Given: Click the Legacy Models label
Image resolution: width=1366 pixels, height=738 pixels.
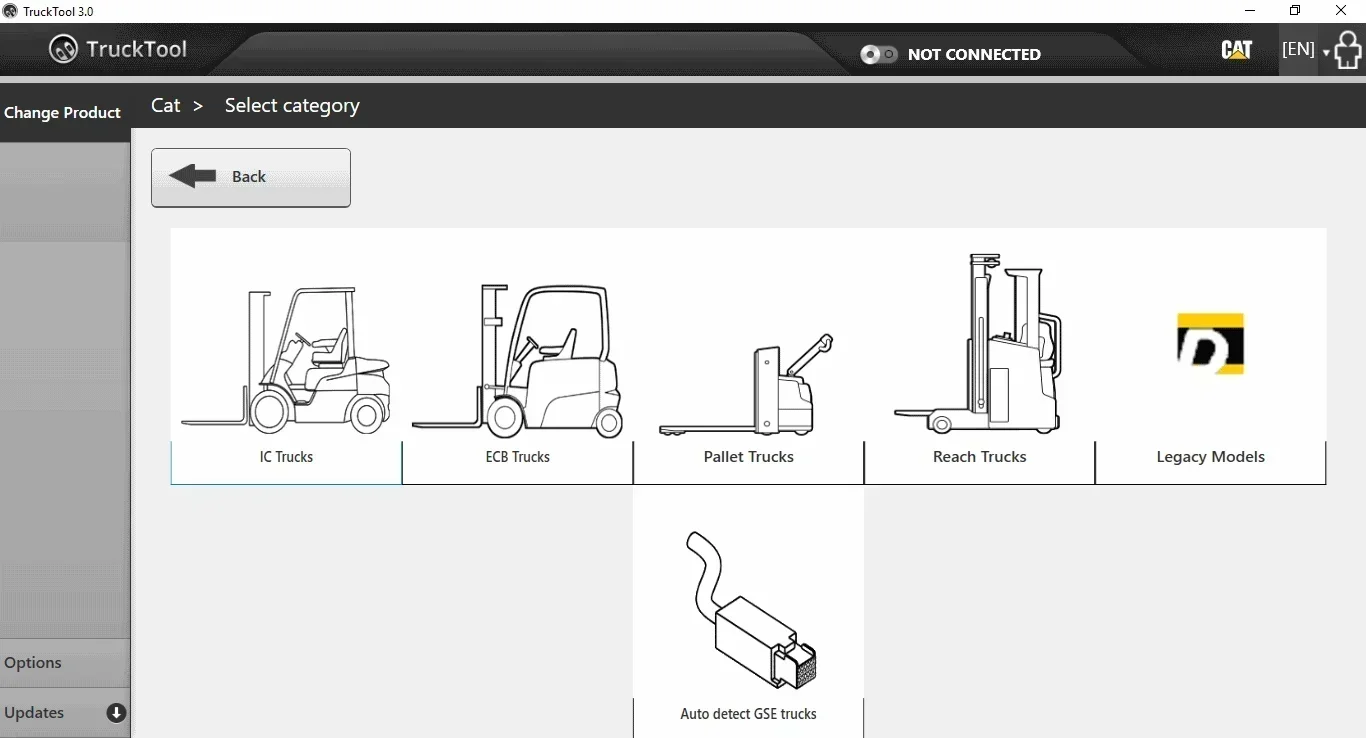Looking at the screenshot, I should pos(1211,457).
